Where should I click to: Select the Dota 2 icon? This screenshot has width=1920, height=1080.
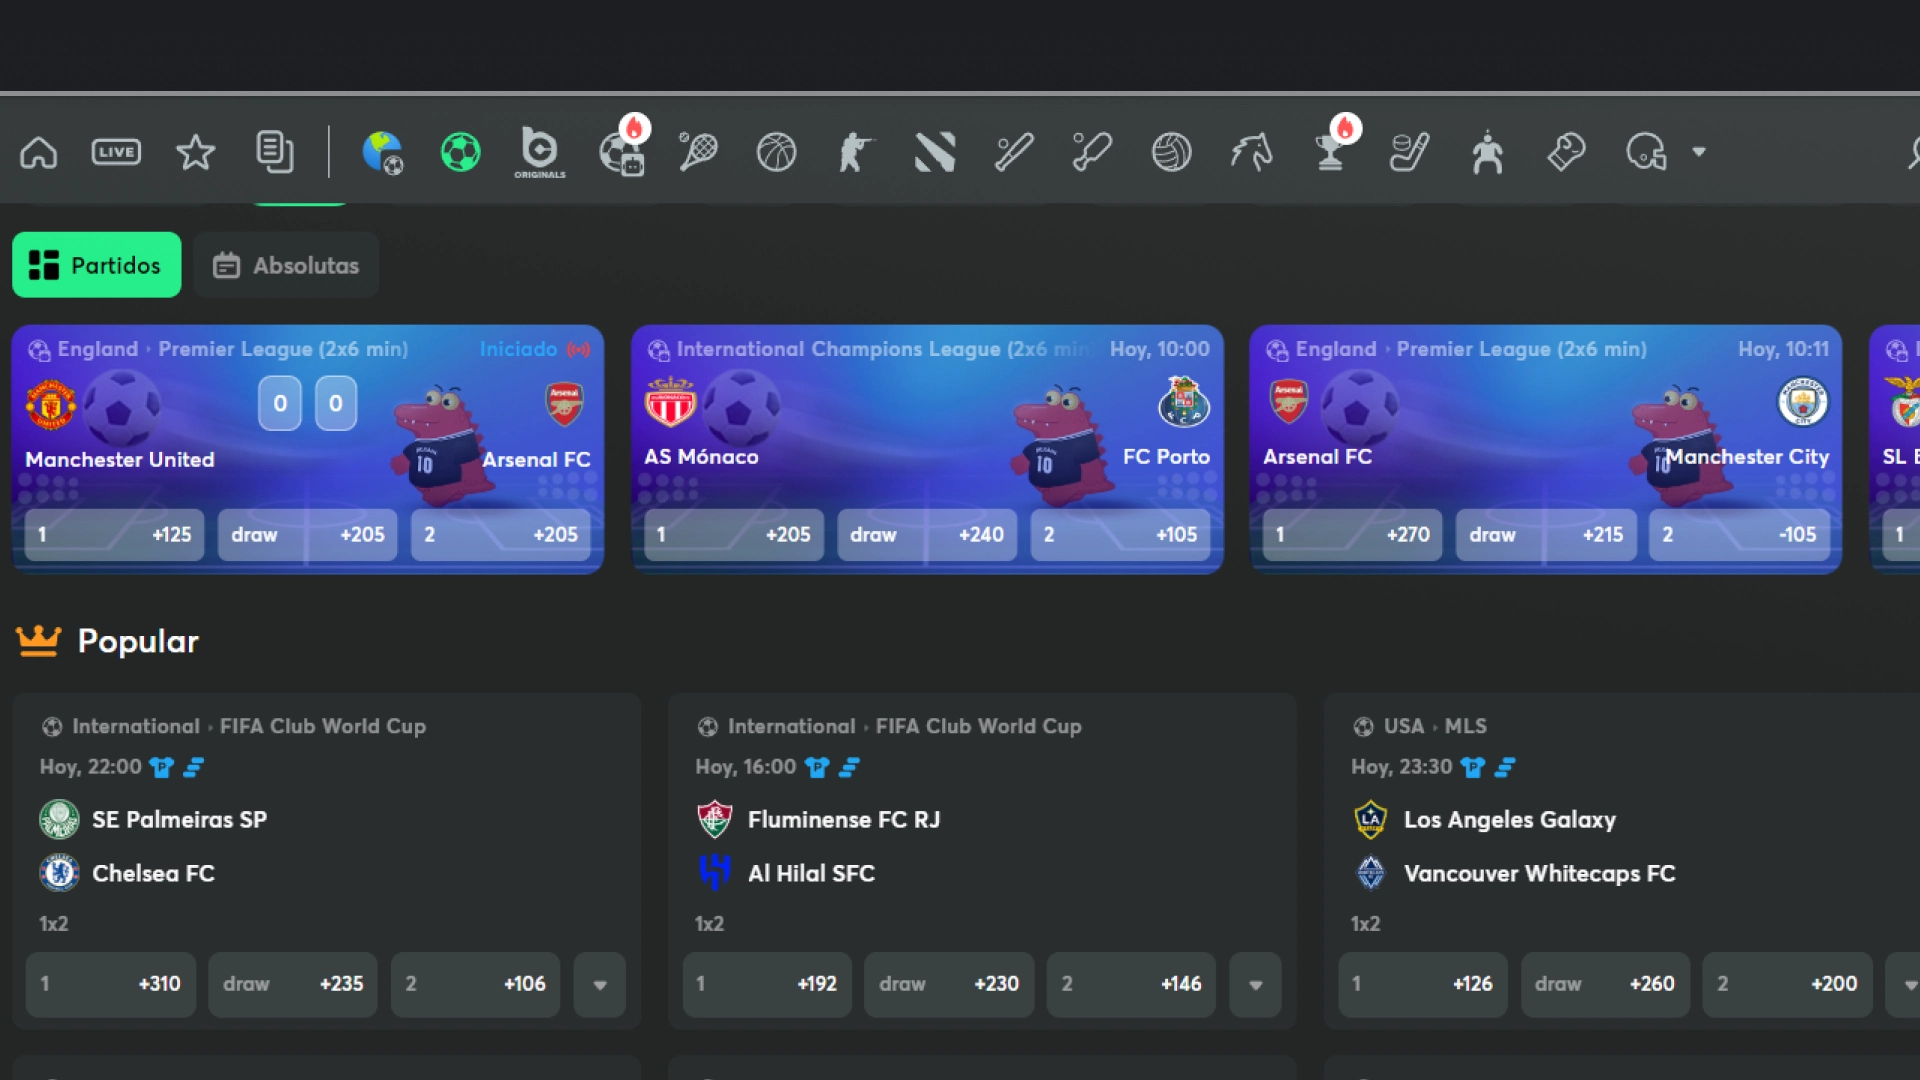[x=935, y=152]
